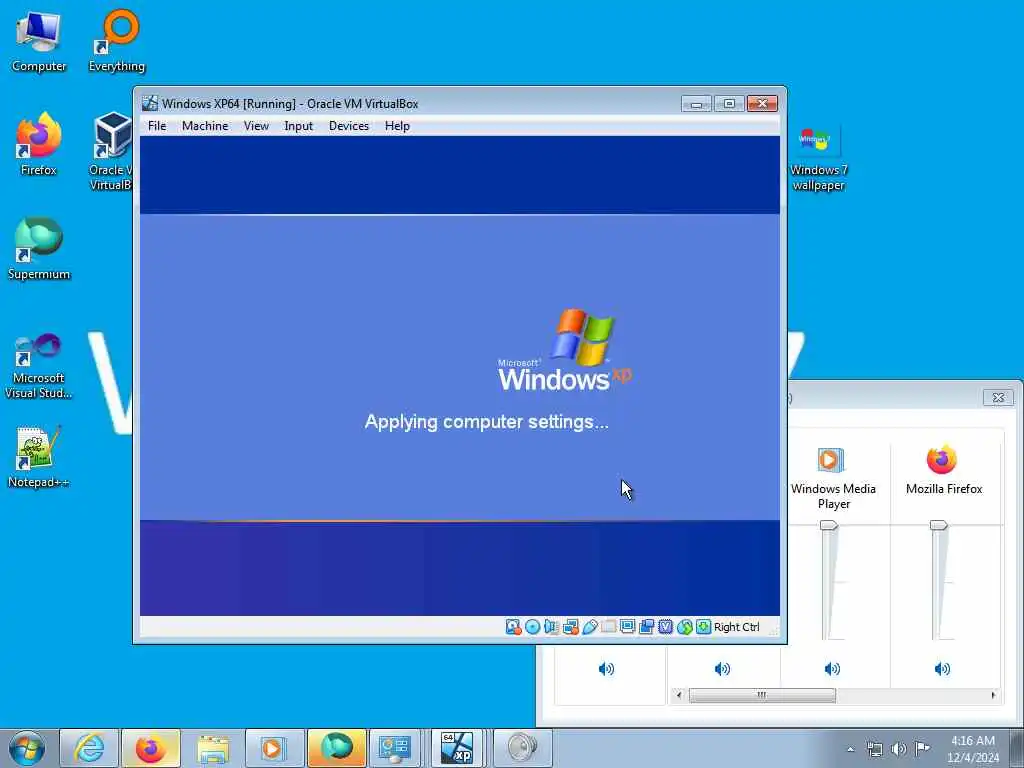Click the mouse integration globe icon

click(684, 627)
